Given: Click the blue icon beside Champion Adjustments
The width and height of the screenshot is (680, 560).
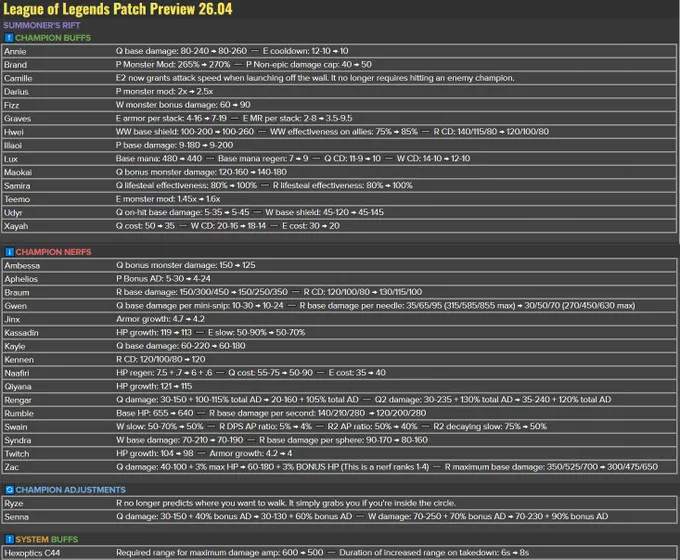Looking at the screenshot, I should click(8, 490).
